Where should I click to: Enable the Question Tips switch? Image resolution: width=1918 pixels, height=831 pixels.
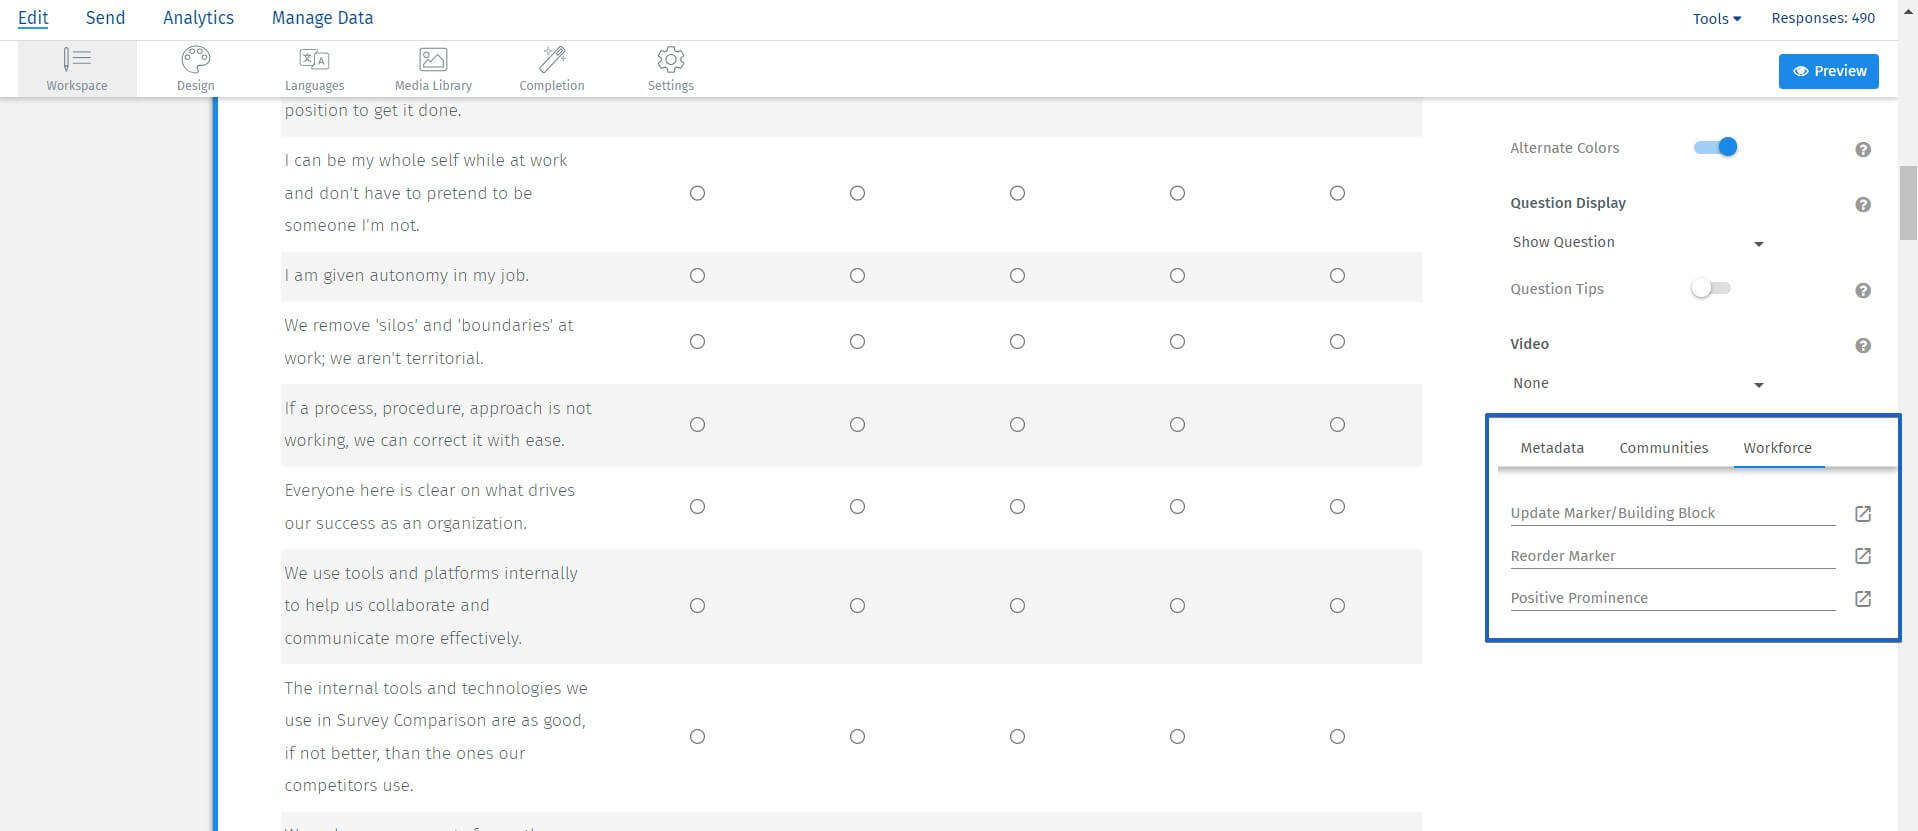coord(1710,288)
